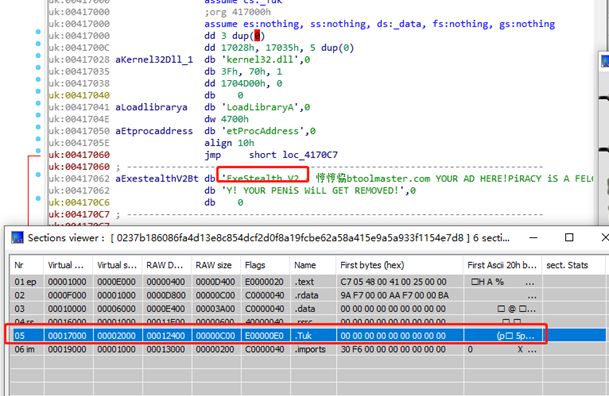Click breakpoint dot beside address 004170C6

coord(38,198)
